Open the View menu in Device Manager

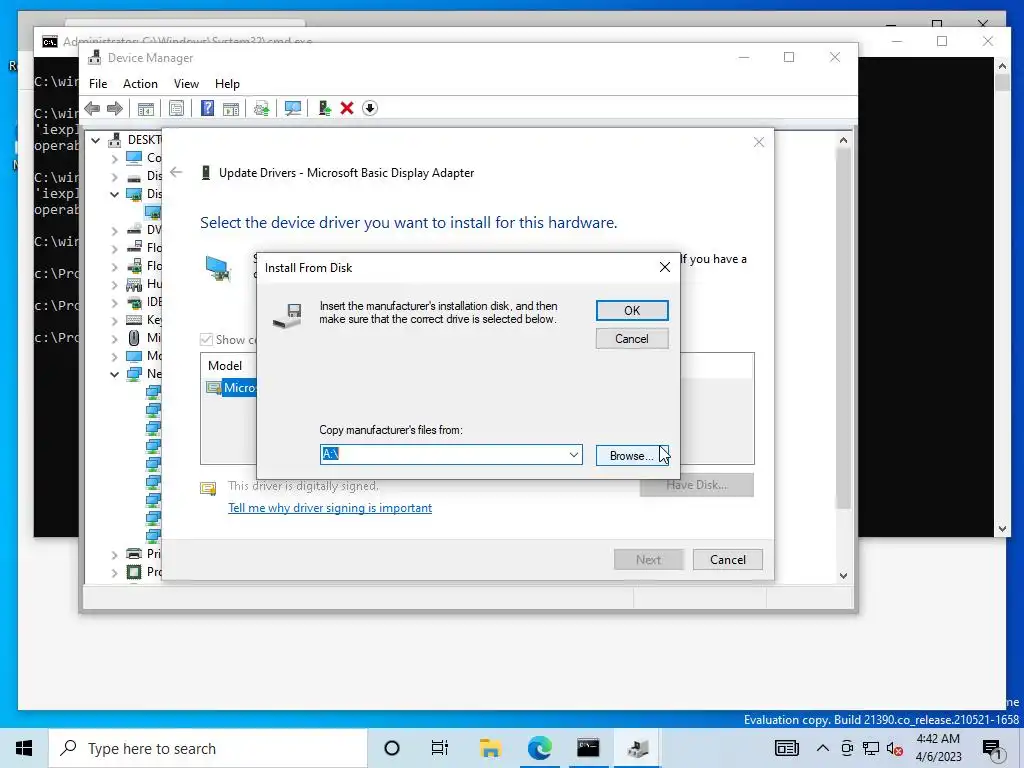coord(186,84)
